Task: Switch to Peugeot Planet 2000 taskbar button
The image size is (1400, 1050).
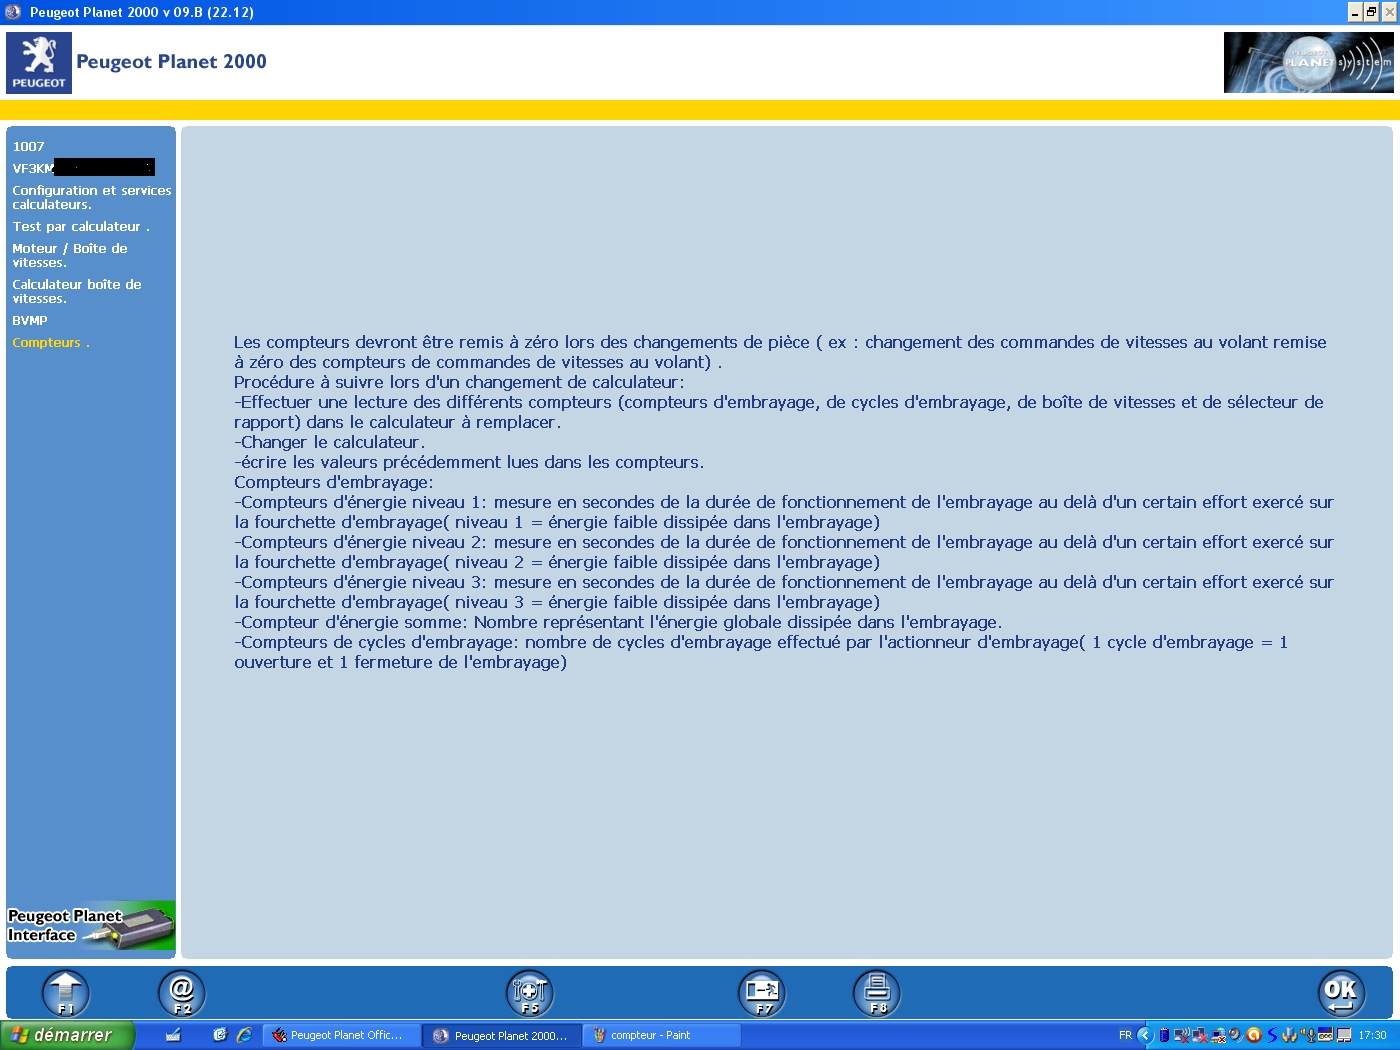Action: (x=503, y=1035)
